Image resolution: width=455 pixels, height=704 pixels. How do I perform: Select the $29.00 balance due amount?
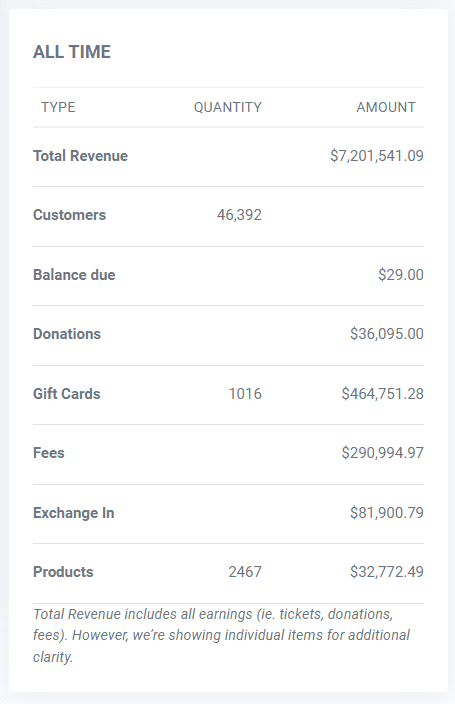coord(401,275)
